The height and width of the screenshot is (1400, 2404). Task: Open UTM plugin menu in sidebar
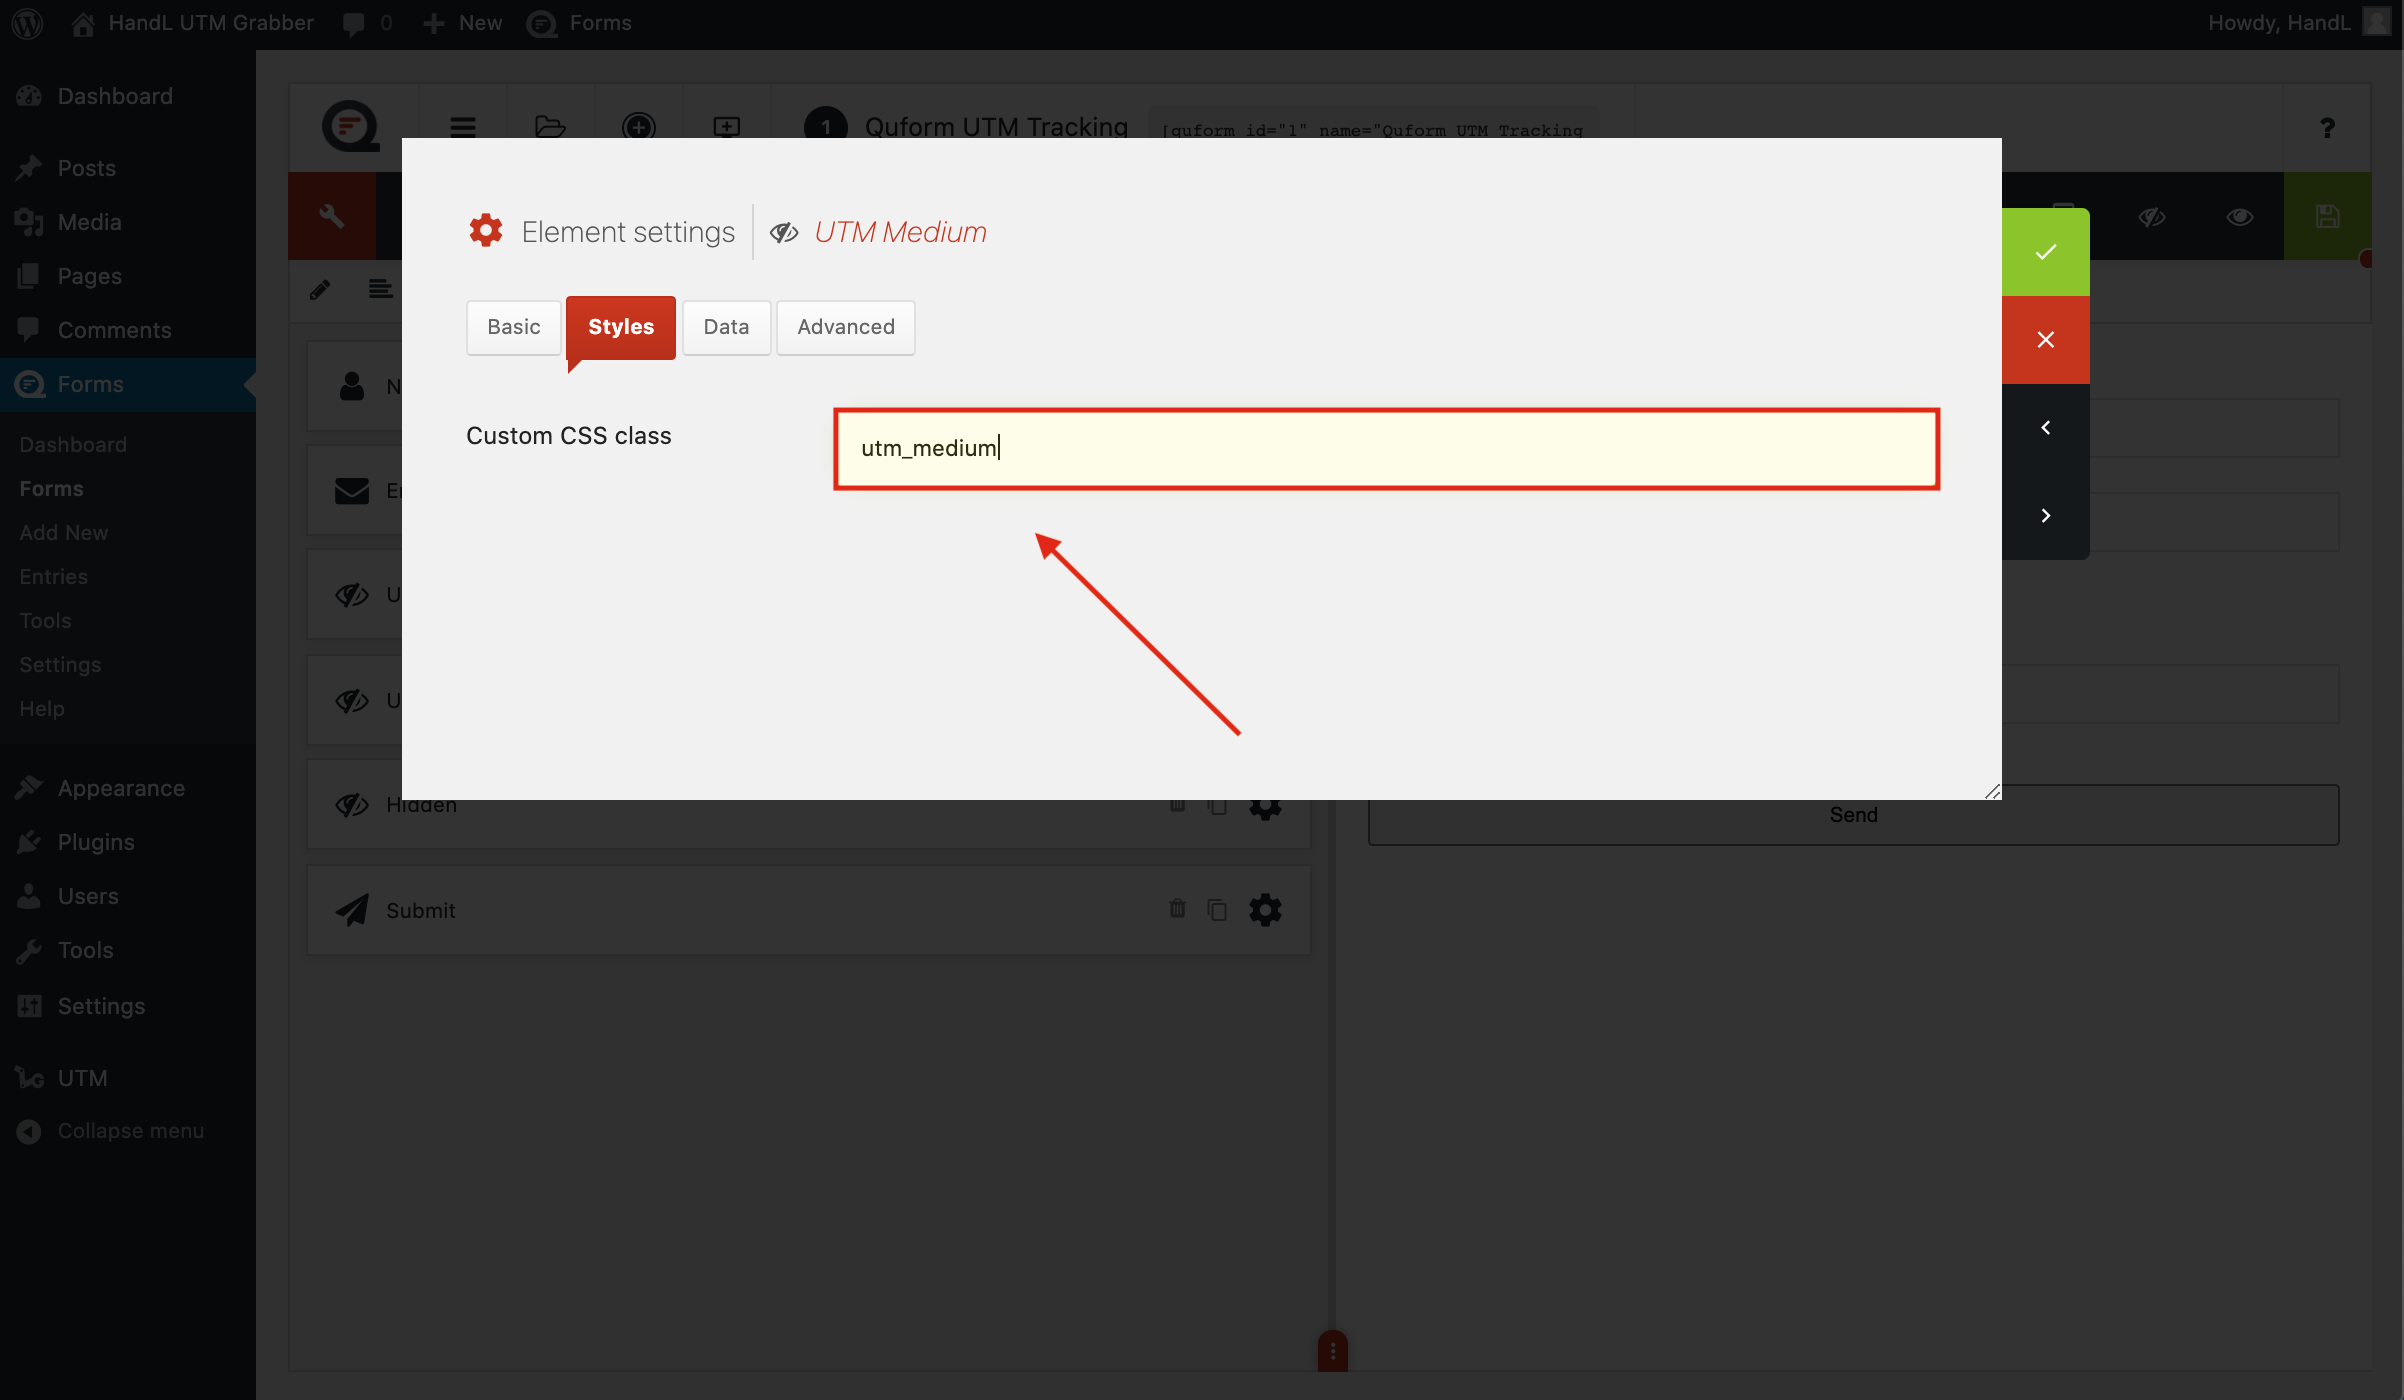point(128,1078)
